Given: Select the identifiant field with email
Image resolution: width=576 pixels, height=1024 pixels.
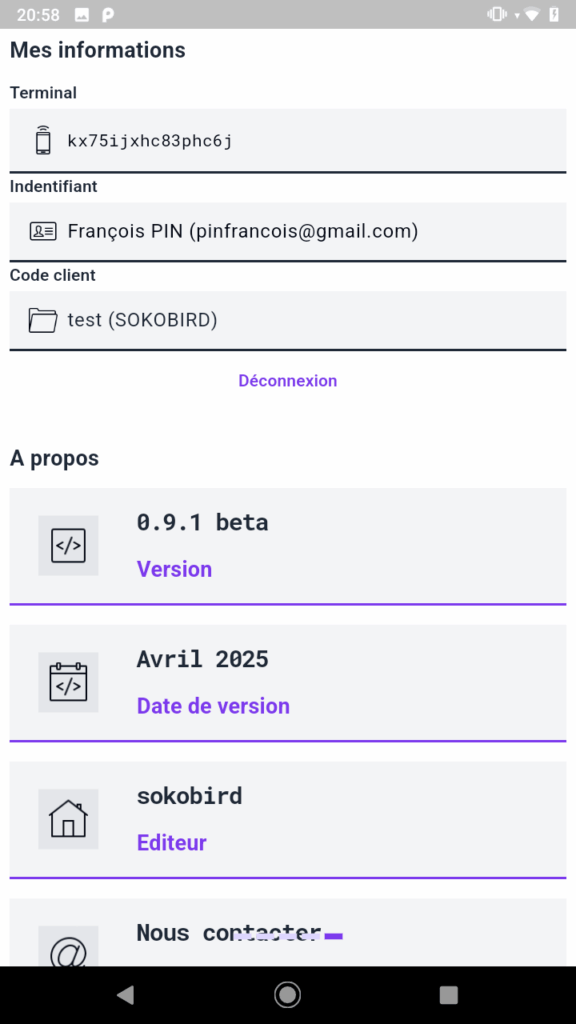Looking at the screenshot, I should point(288,232).
